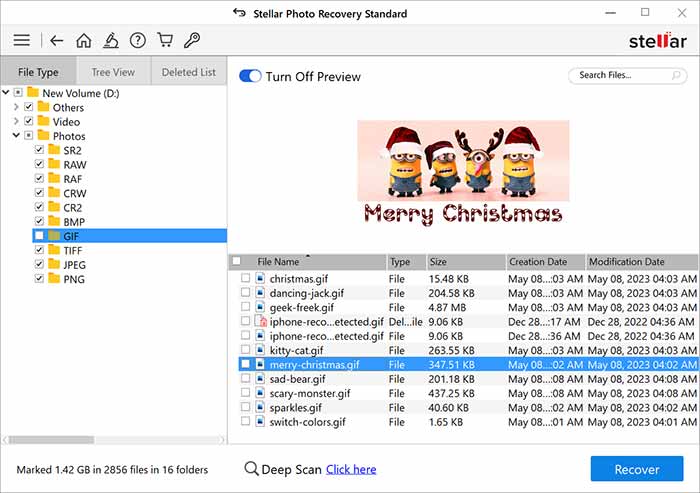
Task: Click the file icon beside sparkles.gif
Action: coord(260,407)
